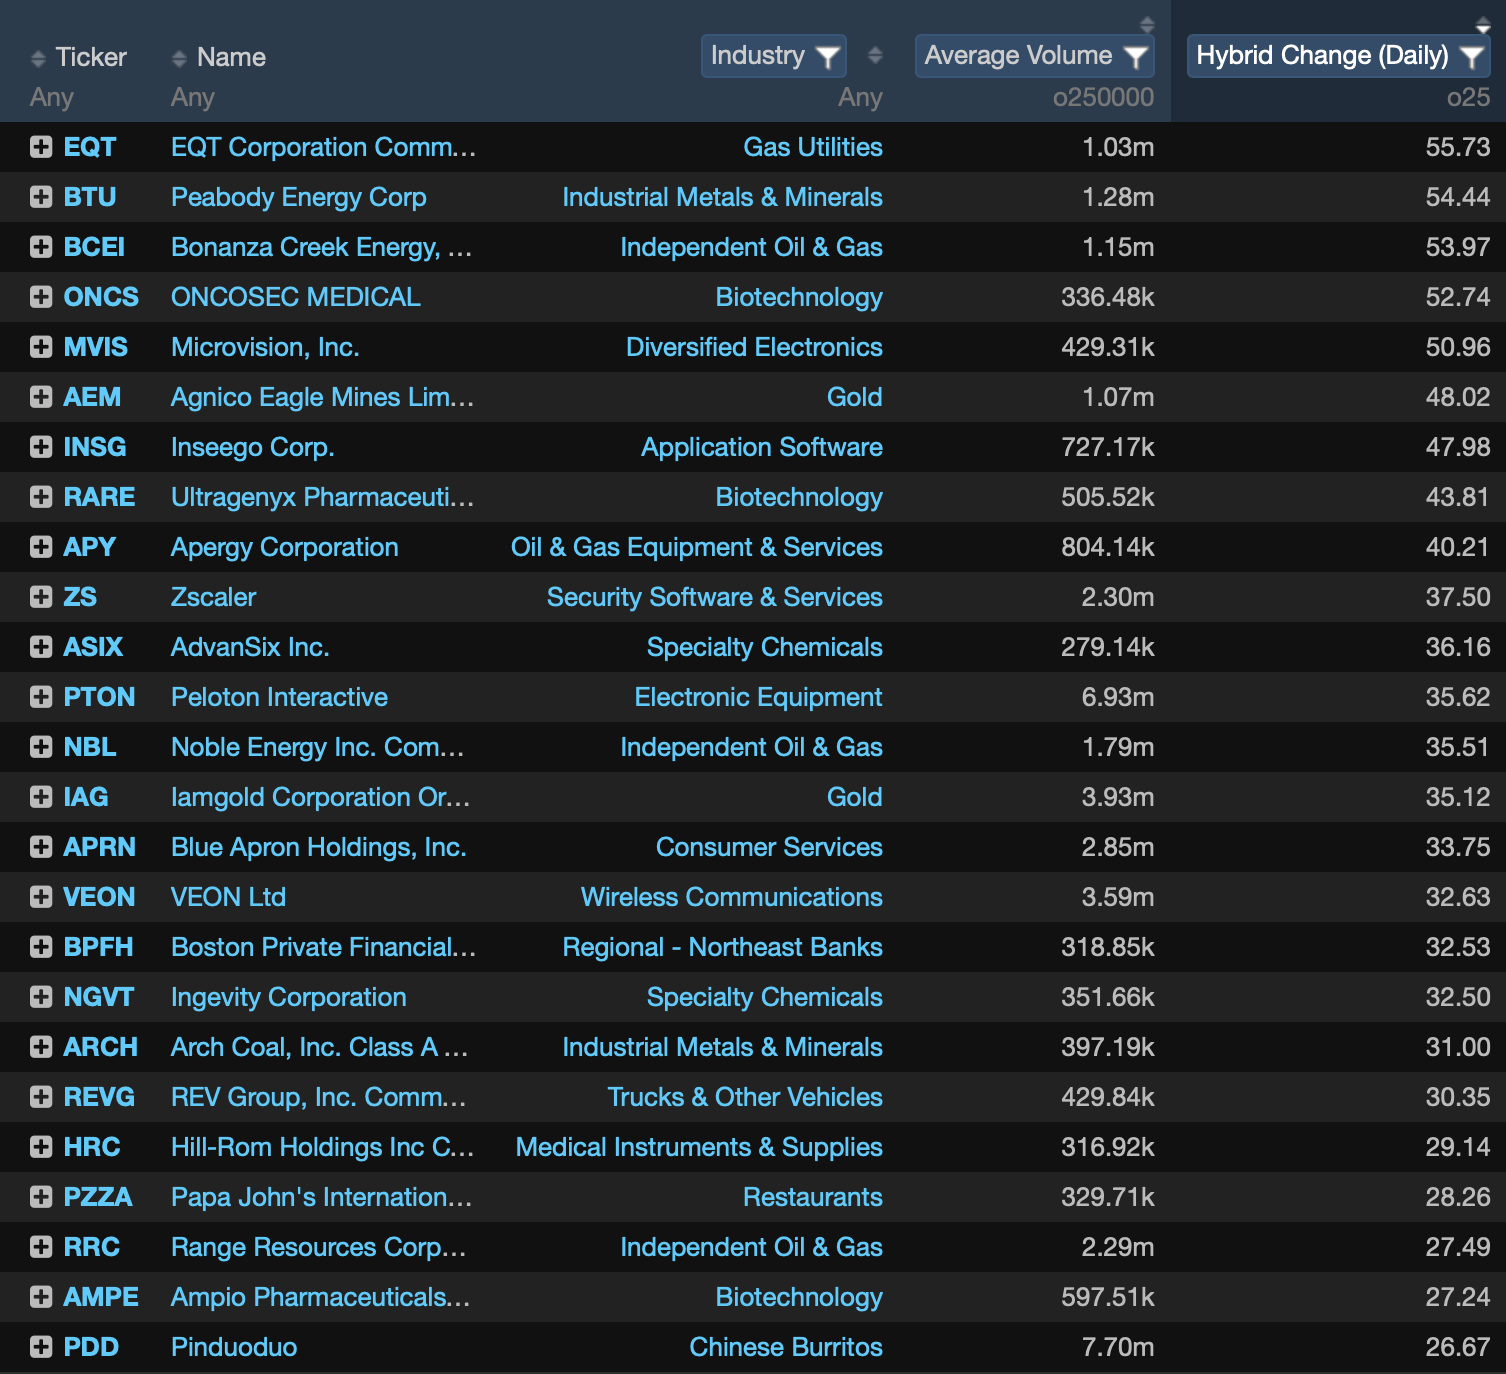Screen dimensions: 1506x1374
Task: Click sort arrows above Average Volume
Action: (1148, 24)
